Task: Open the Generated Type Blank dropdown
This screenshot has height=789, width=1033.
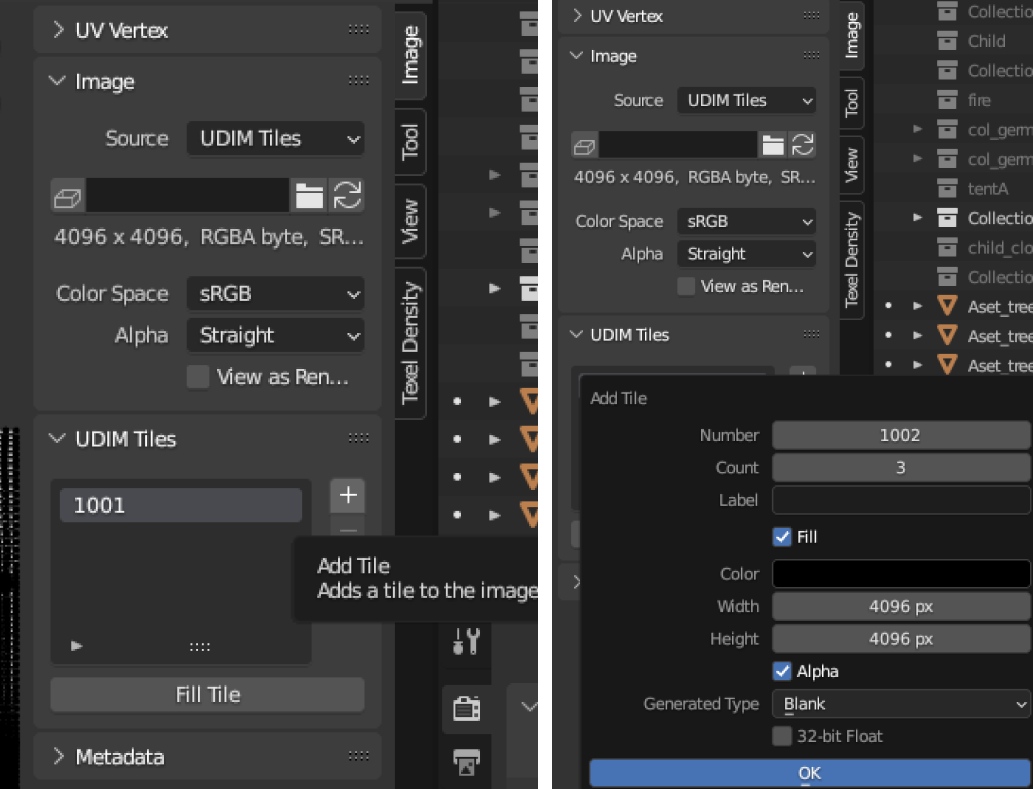Action: (898, 704)
